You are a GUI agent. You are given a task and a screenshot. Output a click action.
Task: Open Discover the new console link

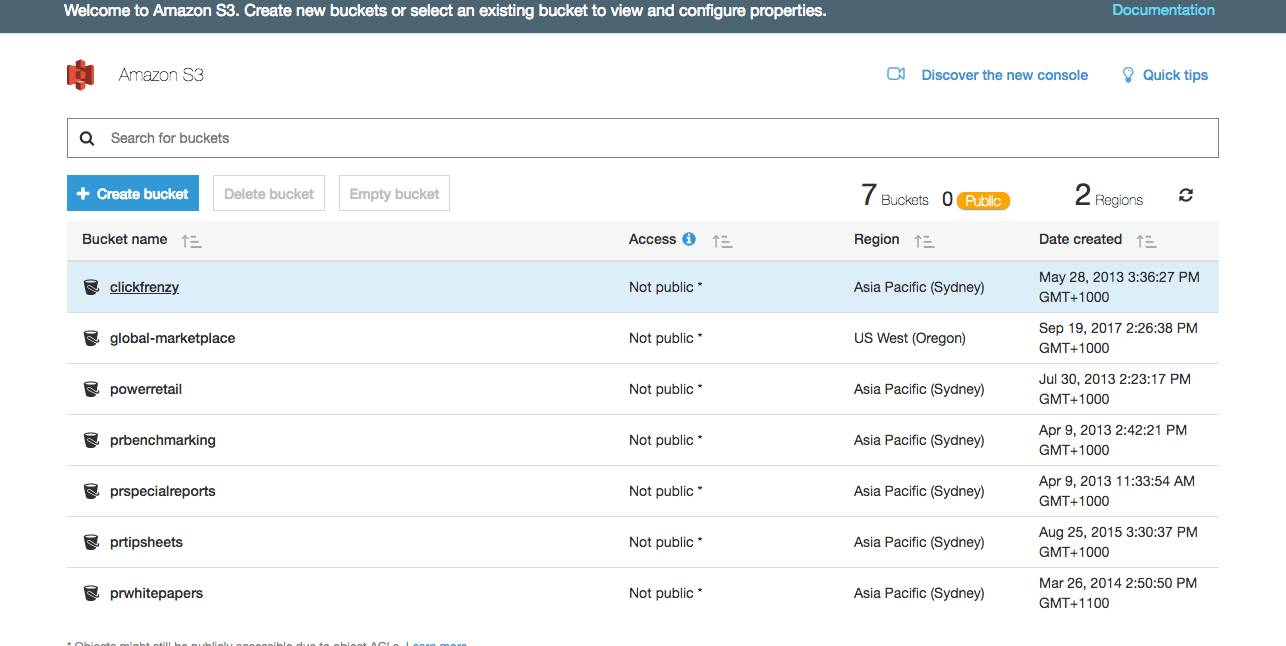coord(1004,75)
